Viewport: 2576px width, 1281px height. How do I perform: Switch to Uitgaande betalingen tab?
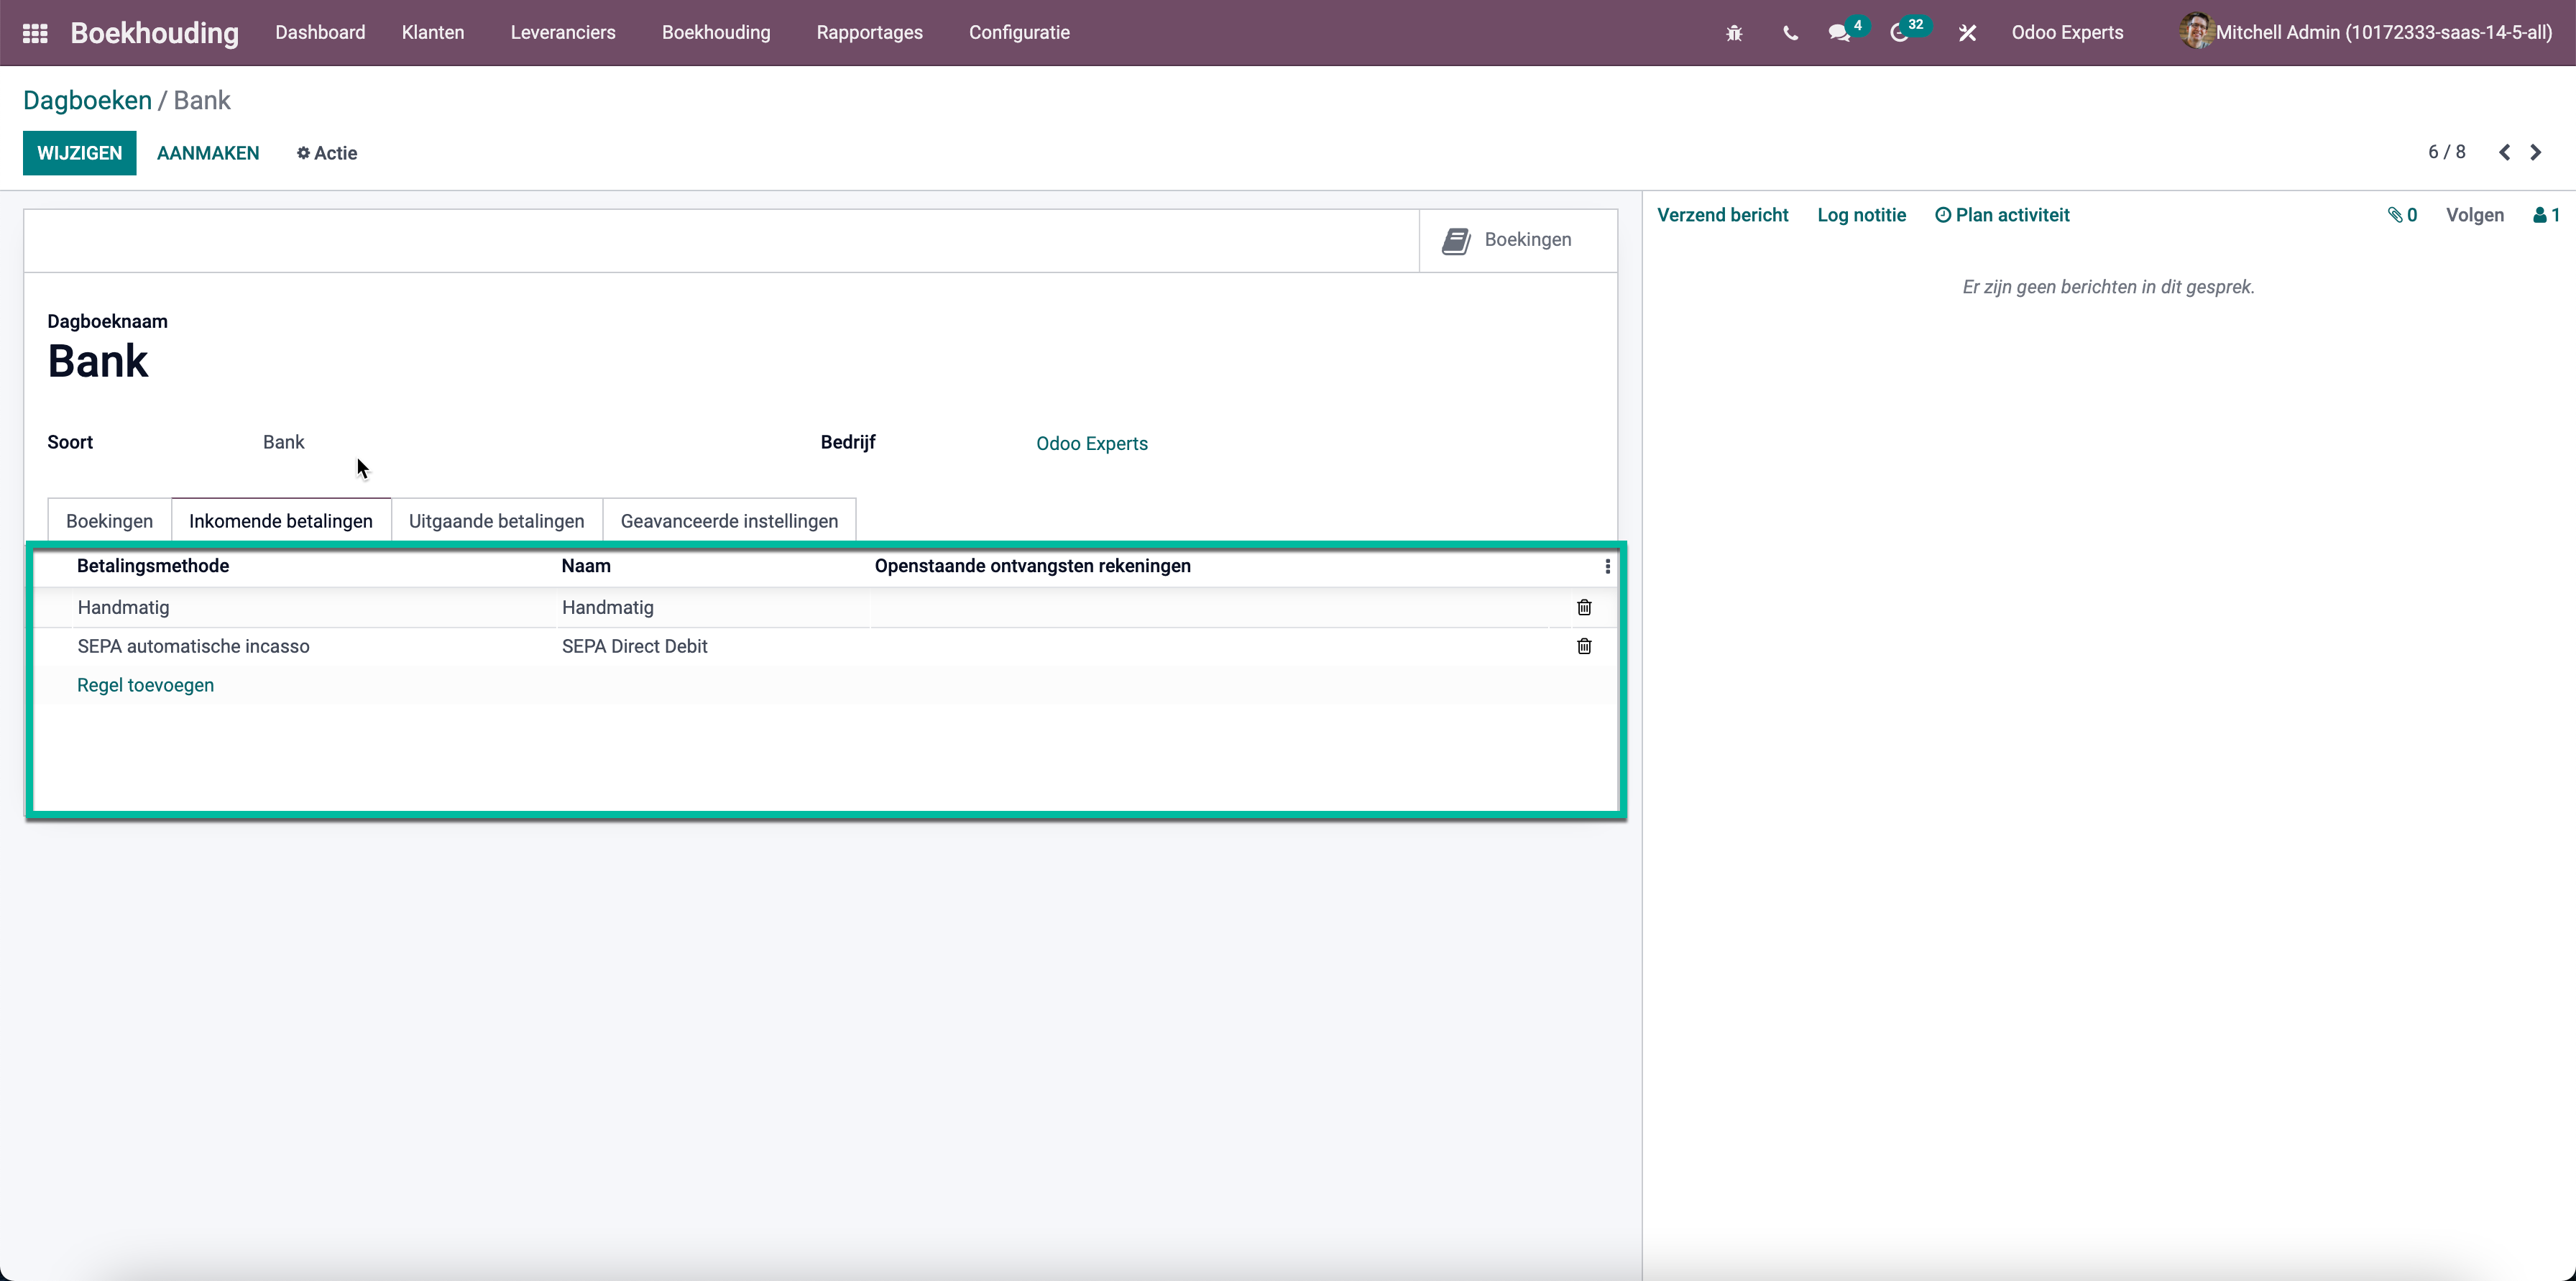point(496,521)
